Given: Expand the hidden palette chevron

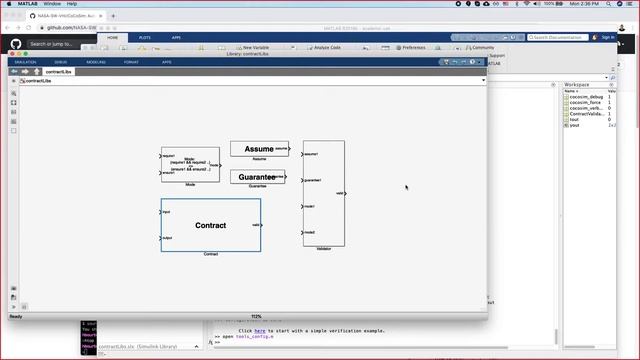Looking at the screenshot, I should coord(13,307).
